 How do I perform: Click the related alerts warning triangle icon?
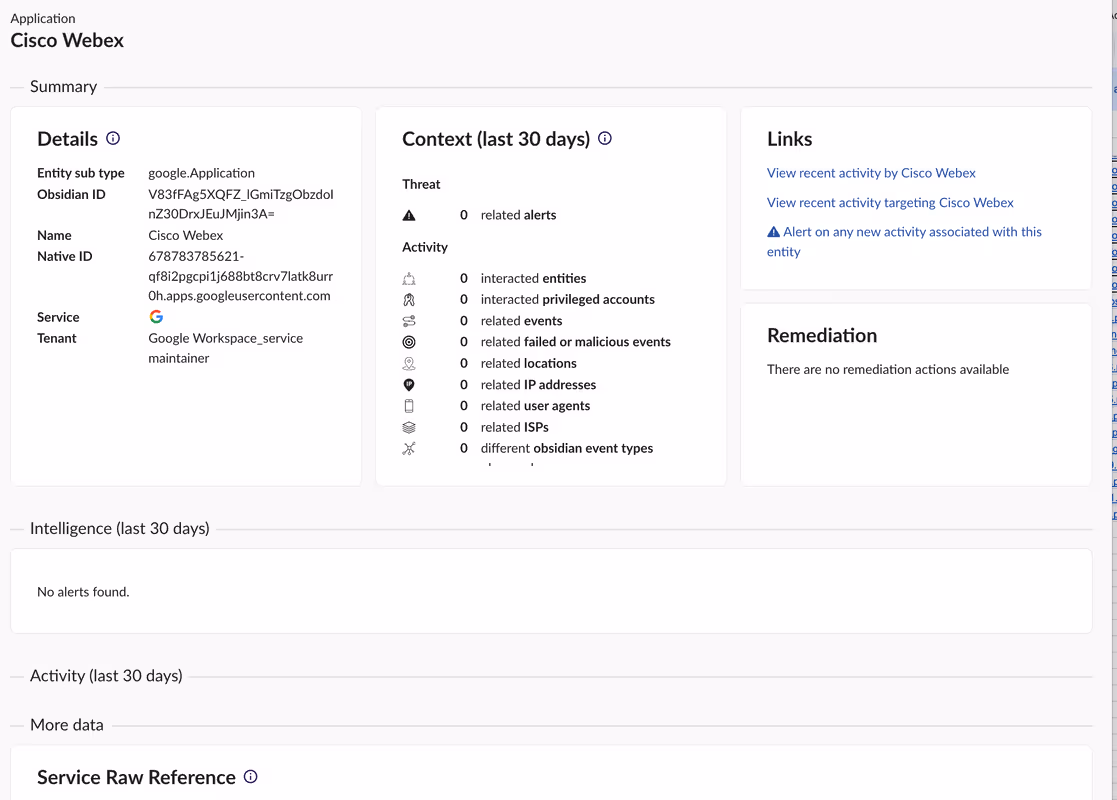409,215
